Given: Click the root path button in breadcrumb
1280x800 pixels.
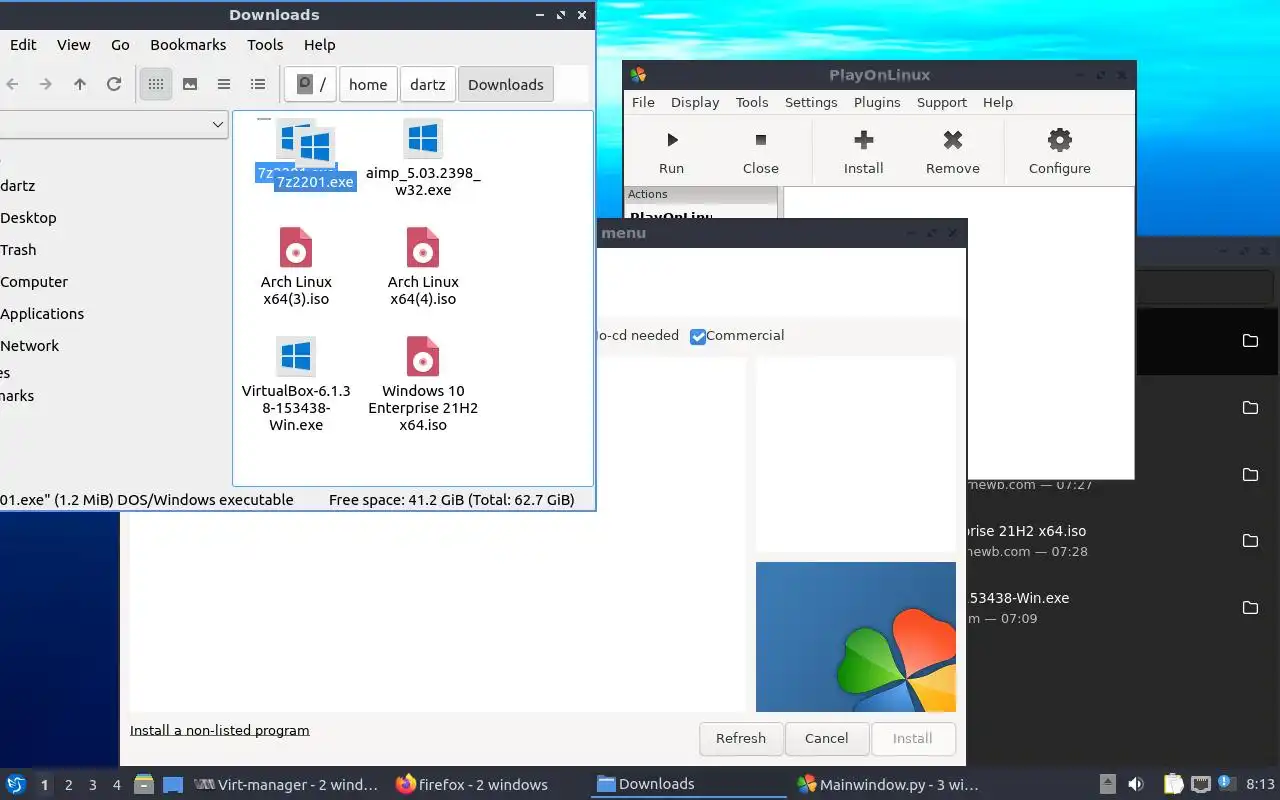Looking at the screenshot, I should pos(310,85).
